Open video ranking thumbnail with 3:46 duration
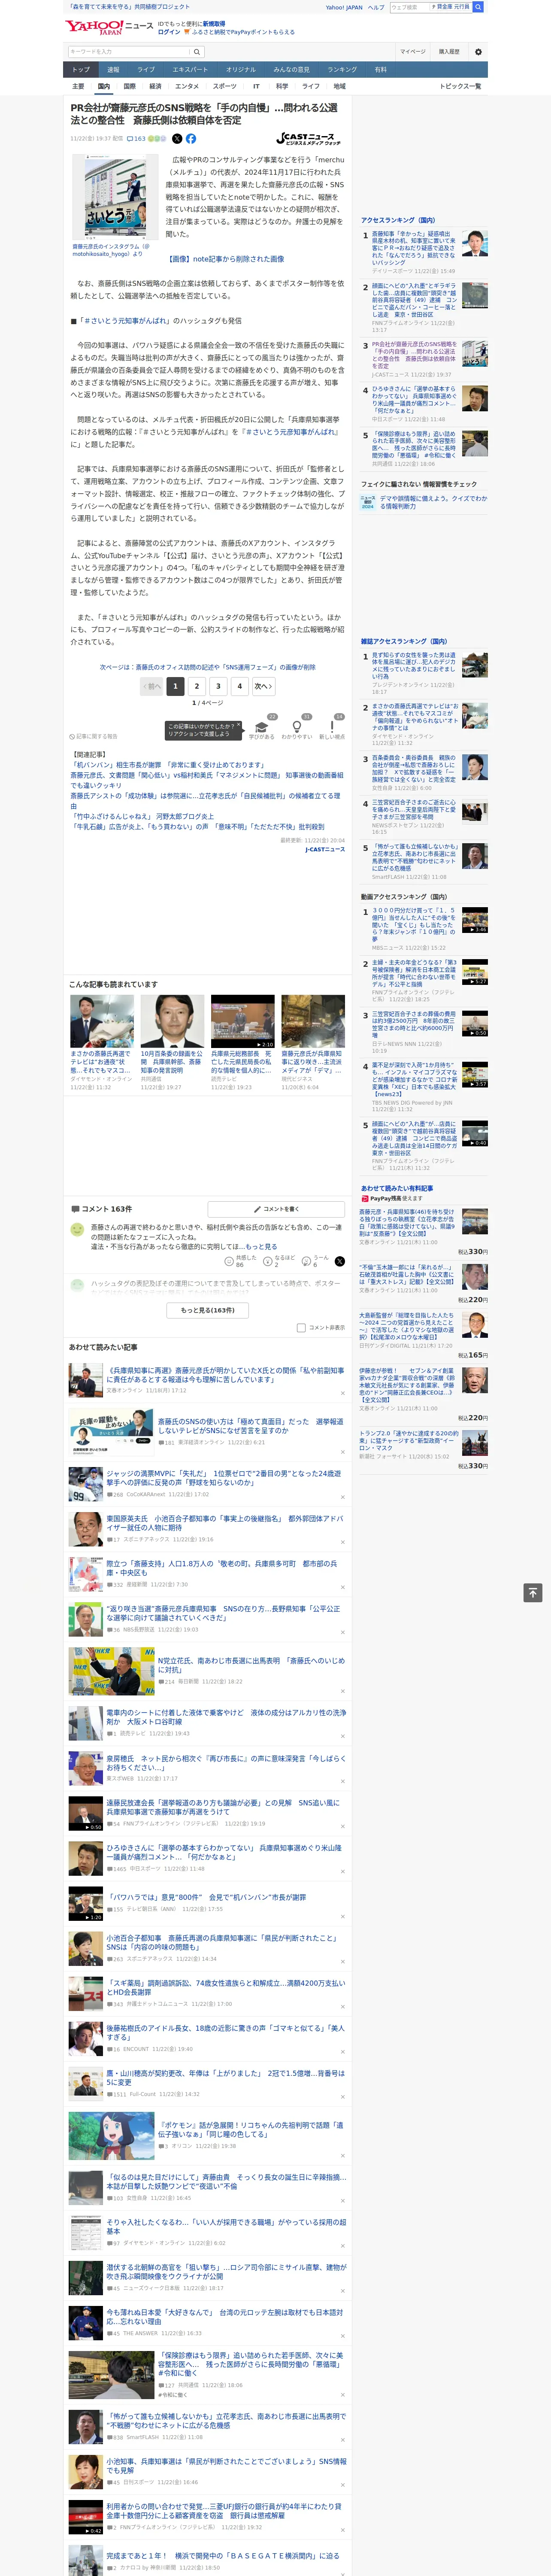This screenshot has width=551, height=2576. pos(475,920)
